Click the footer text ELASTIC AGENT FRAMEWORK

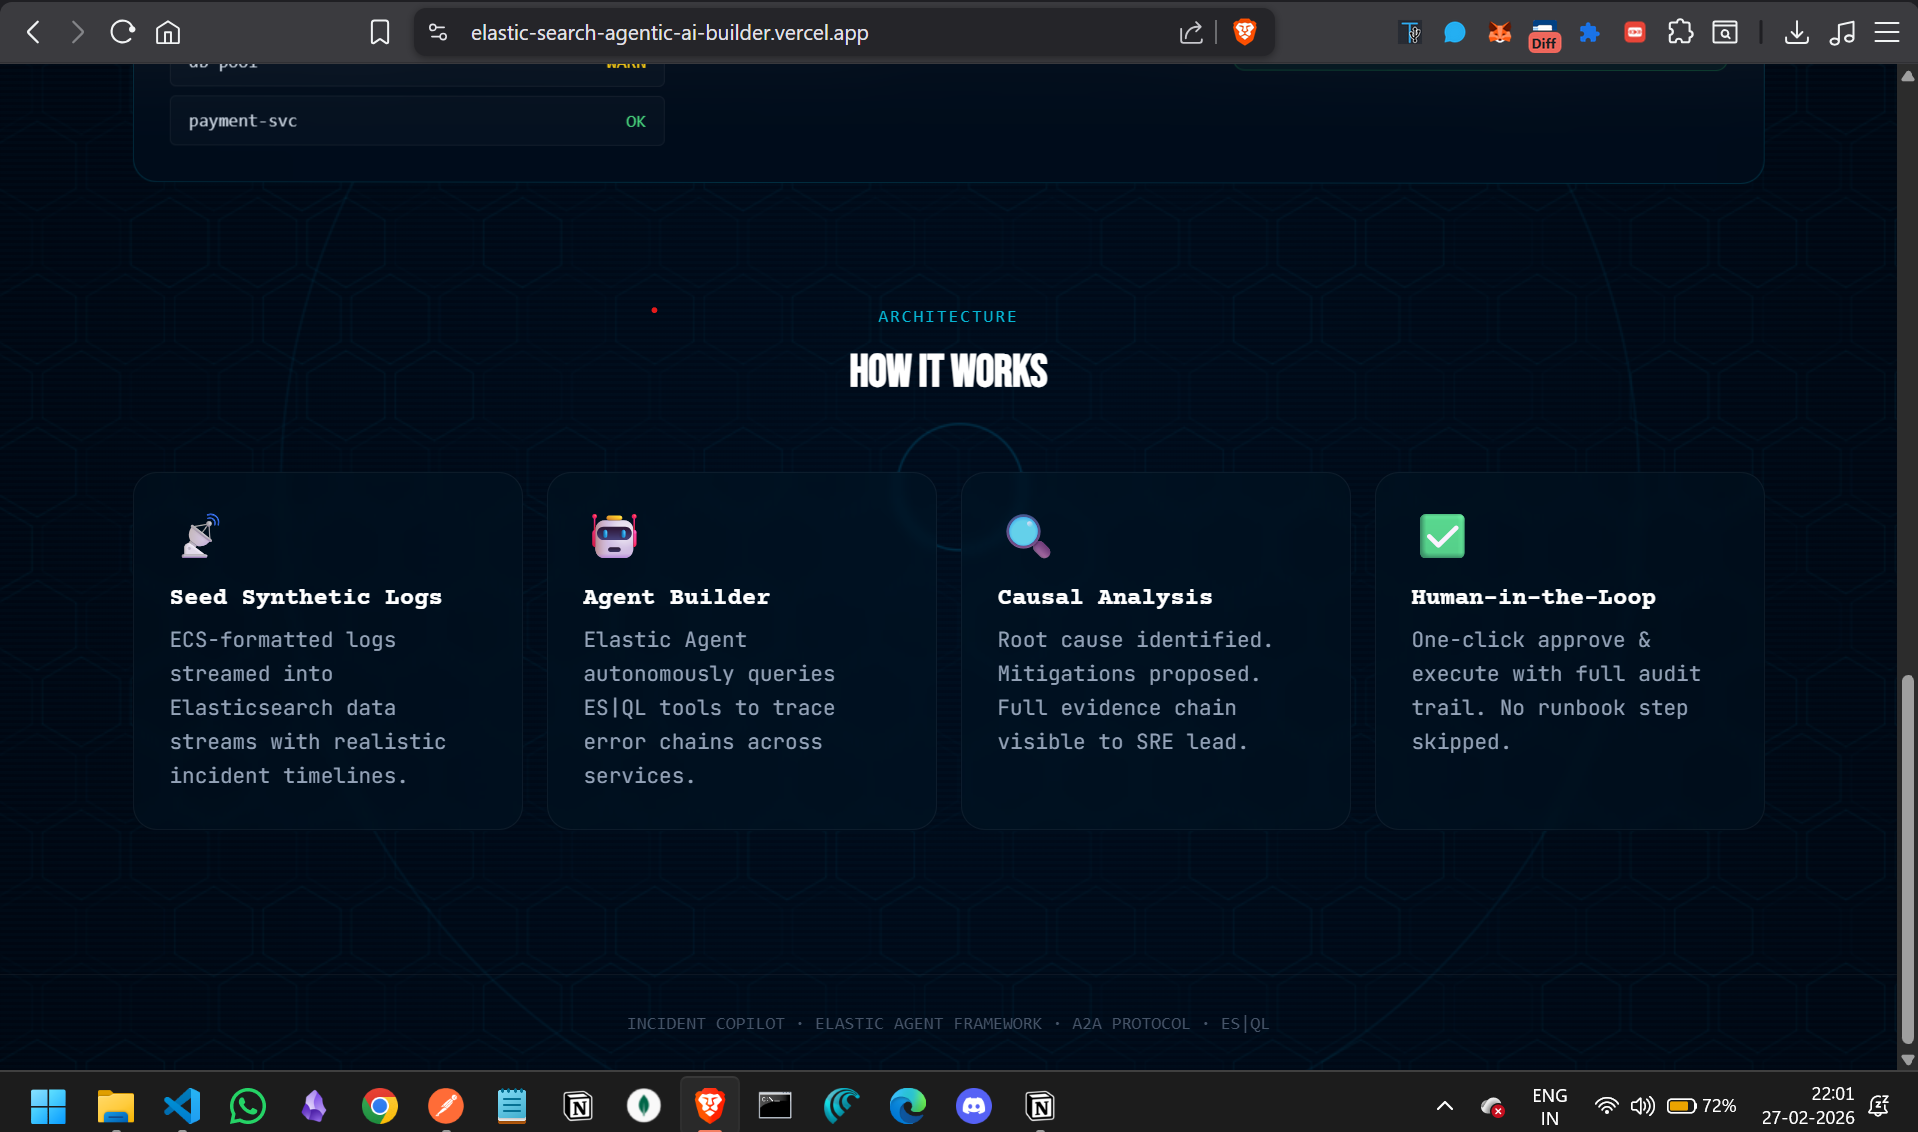click(928, 1024)
